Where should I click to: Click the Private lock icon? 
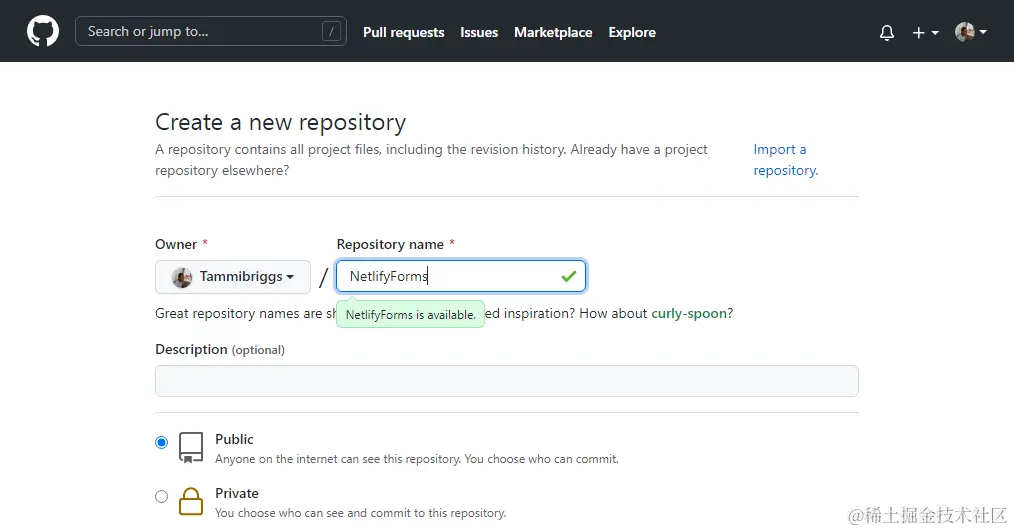[191, 502]
